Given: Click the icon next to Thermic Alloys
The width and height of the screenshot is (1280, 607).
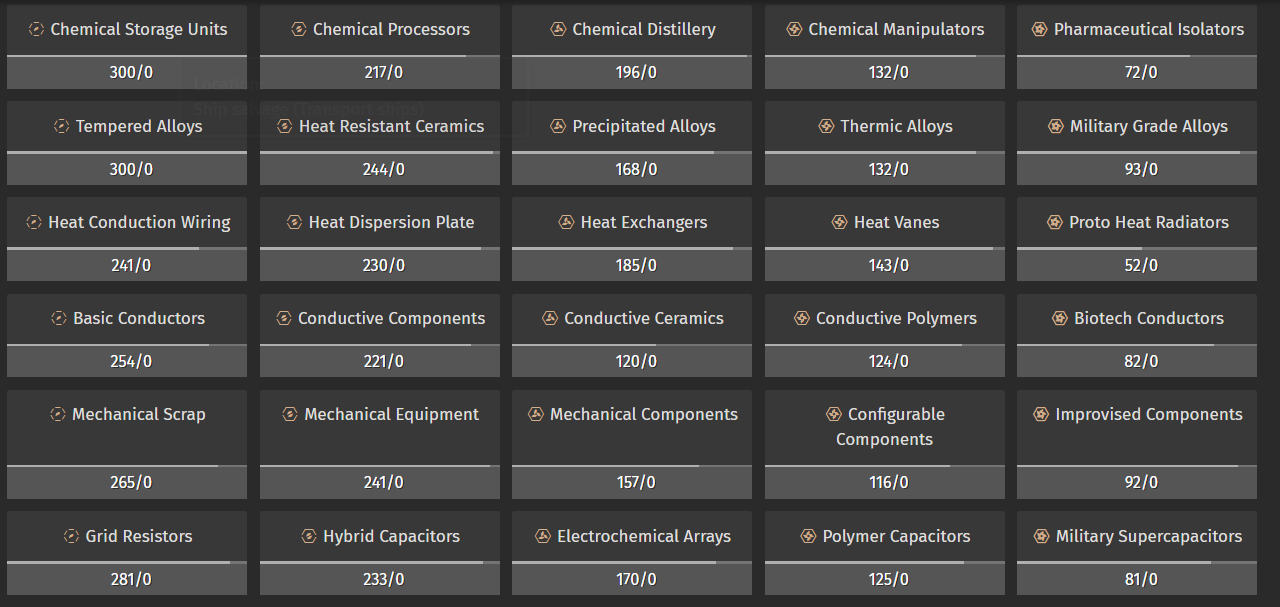Looking at the screenshot, I should click(826, 126).
